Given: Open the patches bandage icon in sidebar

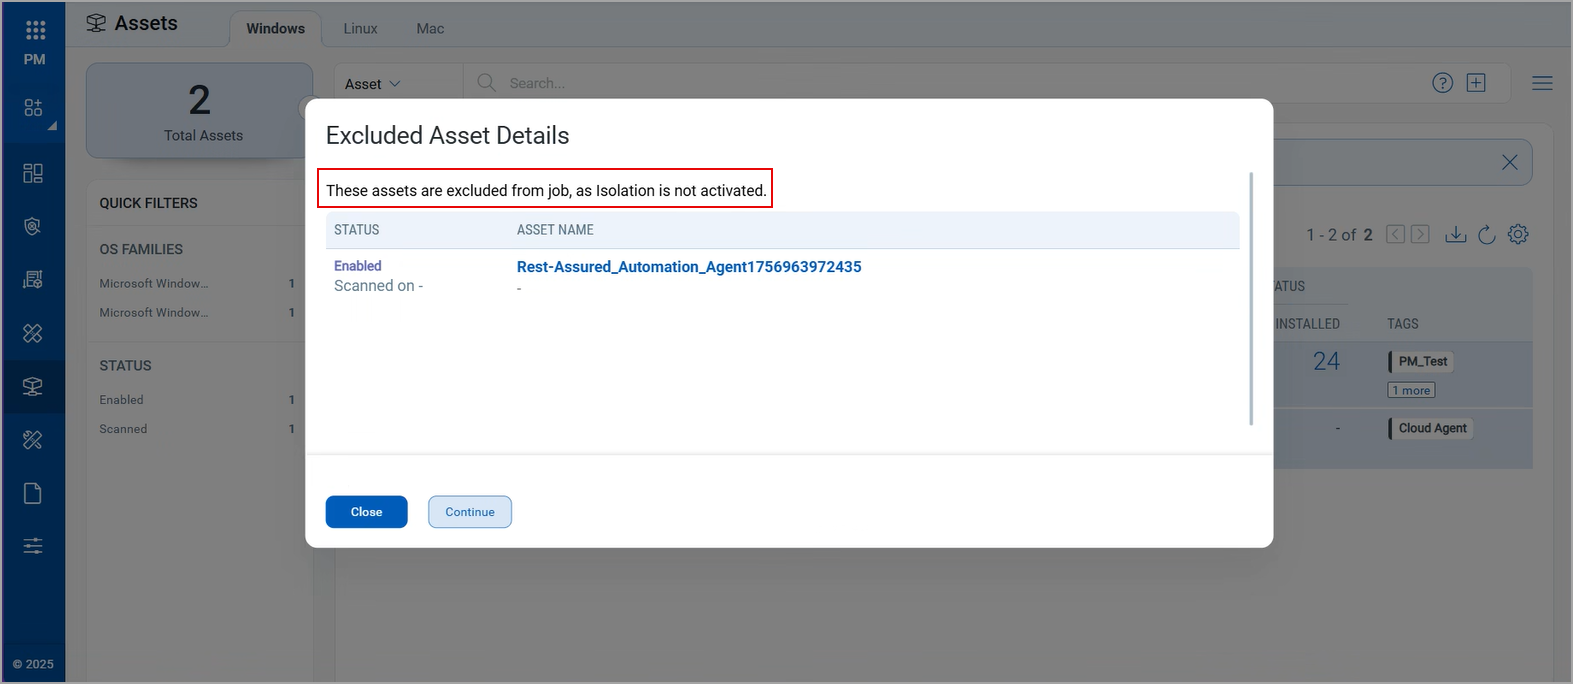Looking at the screenshot, I should (33, 333).
